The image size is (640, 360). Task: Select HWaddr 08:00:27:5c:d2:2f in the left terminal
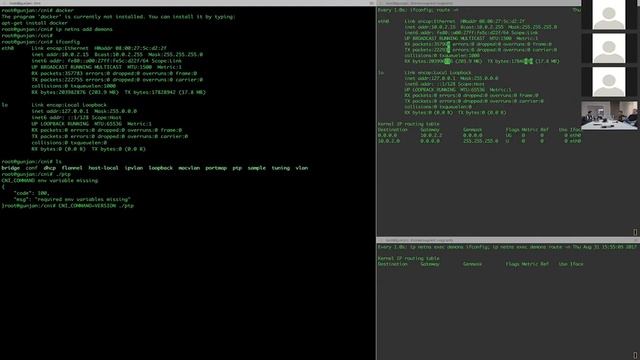130,48
